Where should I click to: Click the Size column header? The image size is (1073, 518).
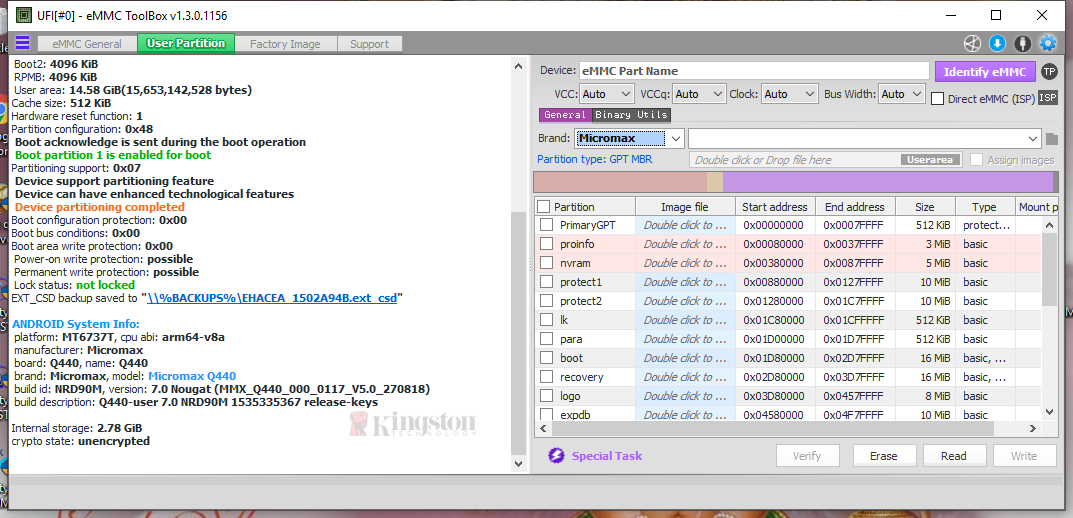925,207
